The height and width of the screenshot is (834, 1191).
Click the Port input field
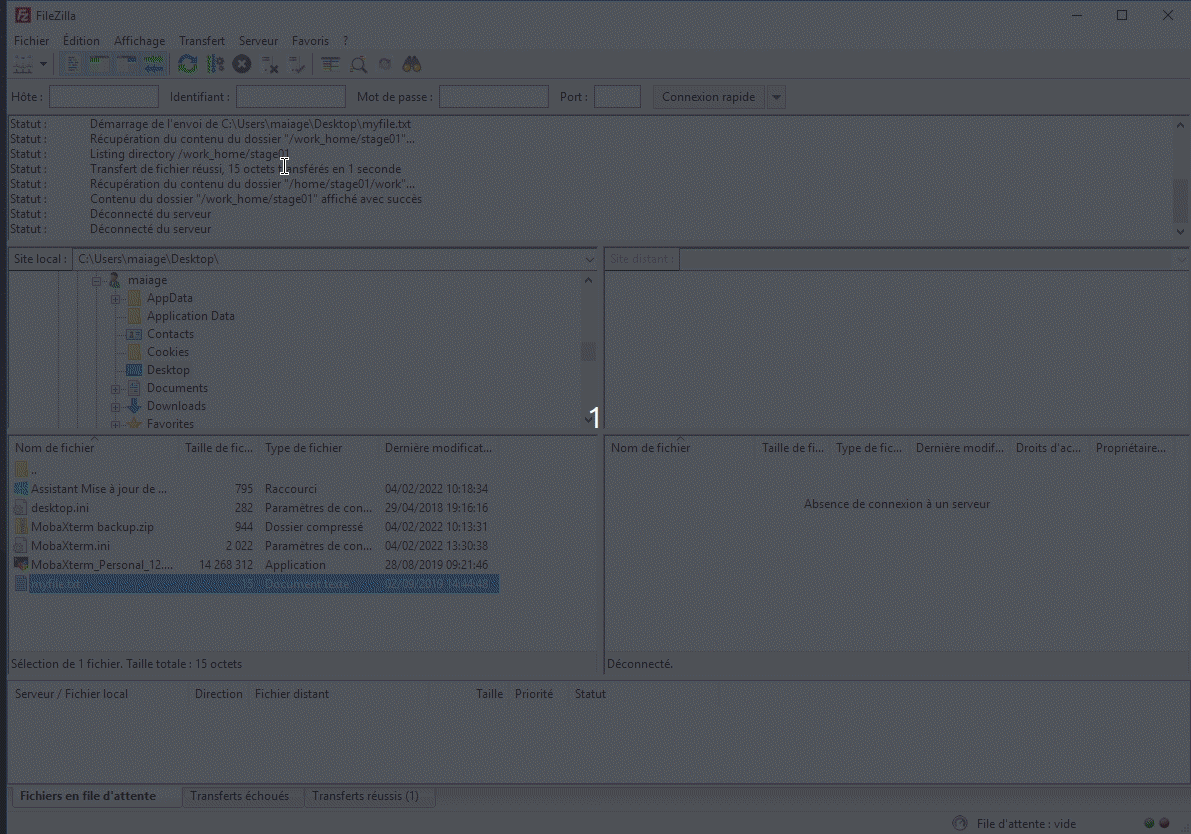(x=618, y=97)
